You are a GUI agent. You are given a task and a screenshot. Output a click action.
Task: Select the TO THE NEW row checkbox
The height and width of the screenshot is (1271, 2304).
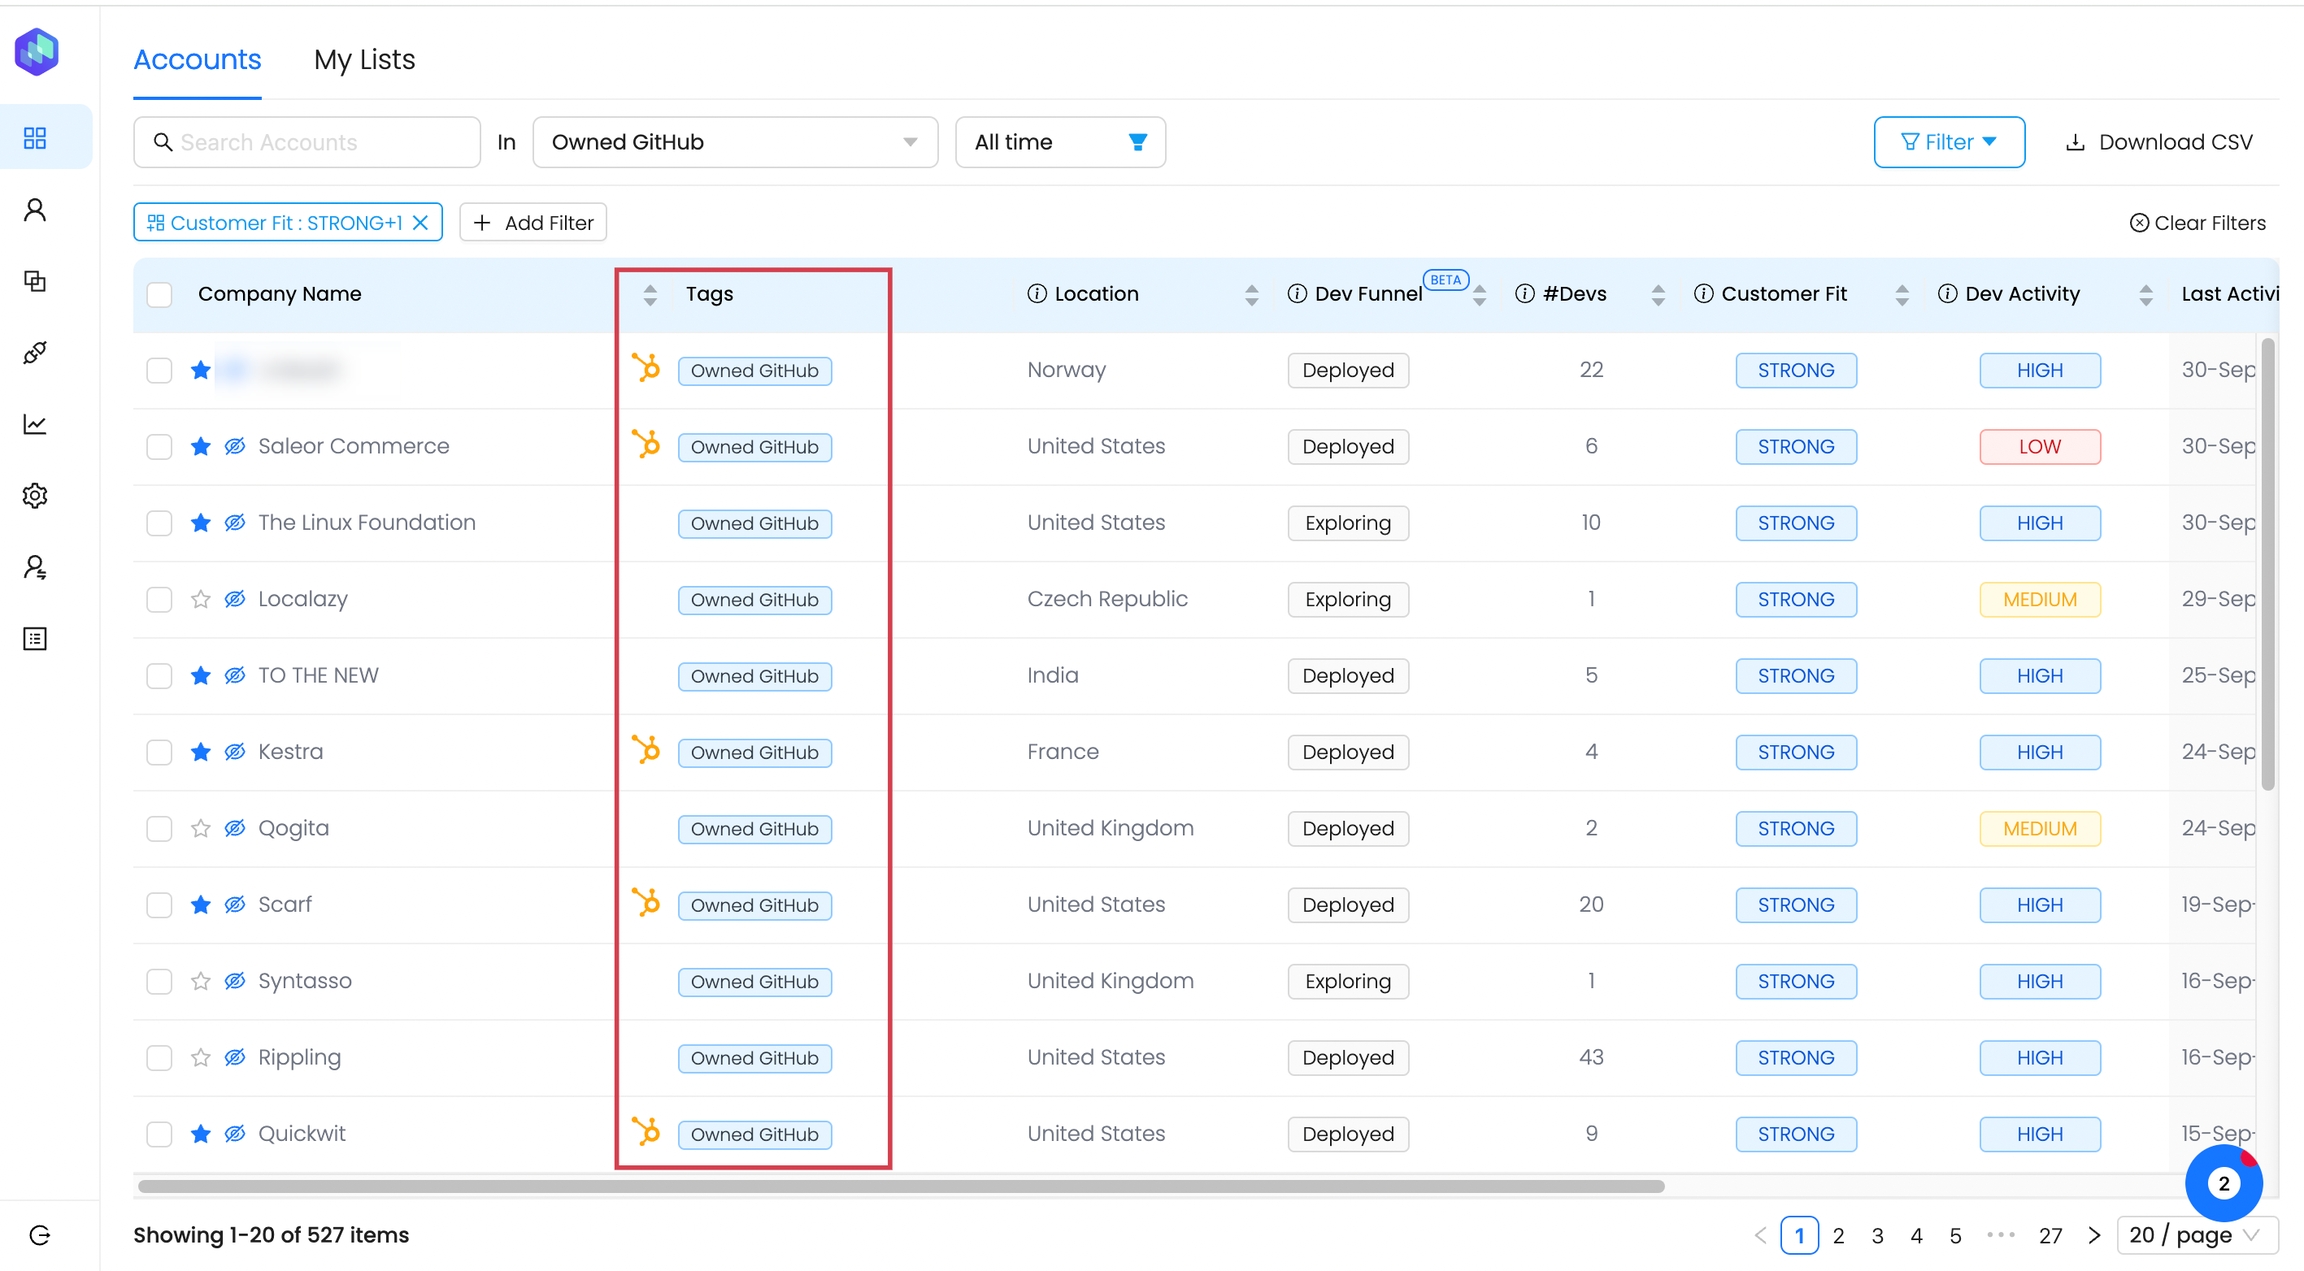point(159,675)
